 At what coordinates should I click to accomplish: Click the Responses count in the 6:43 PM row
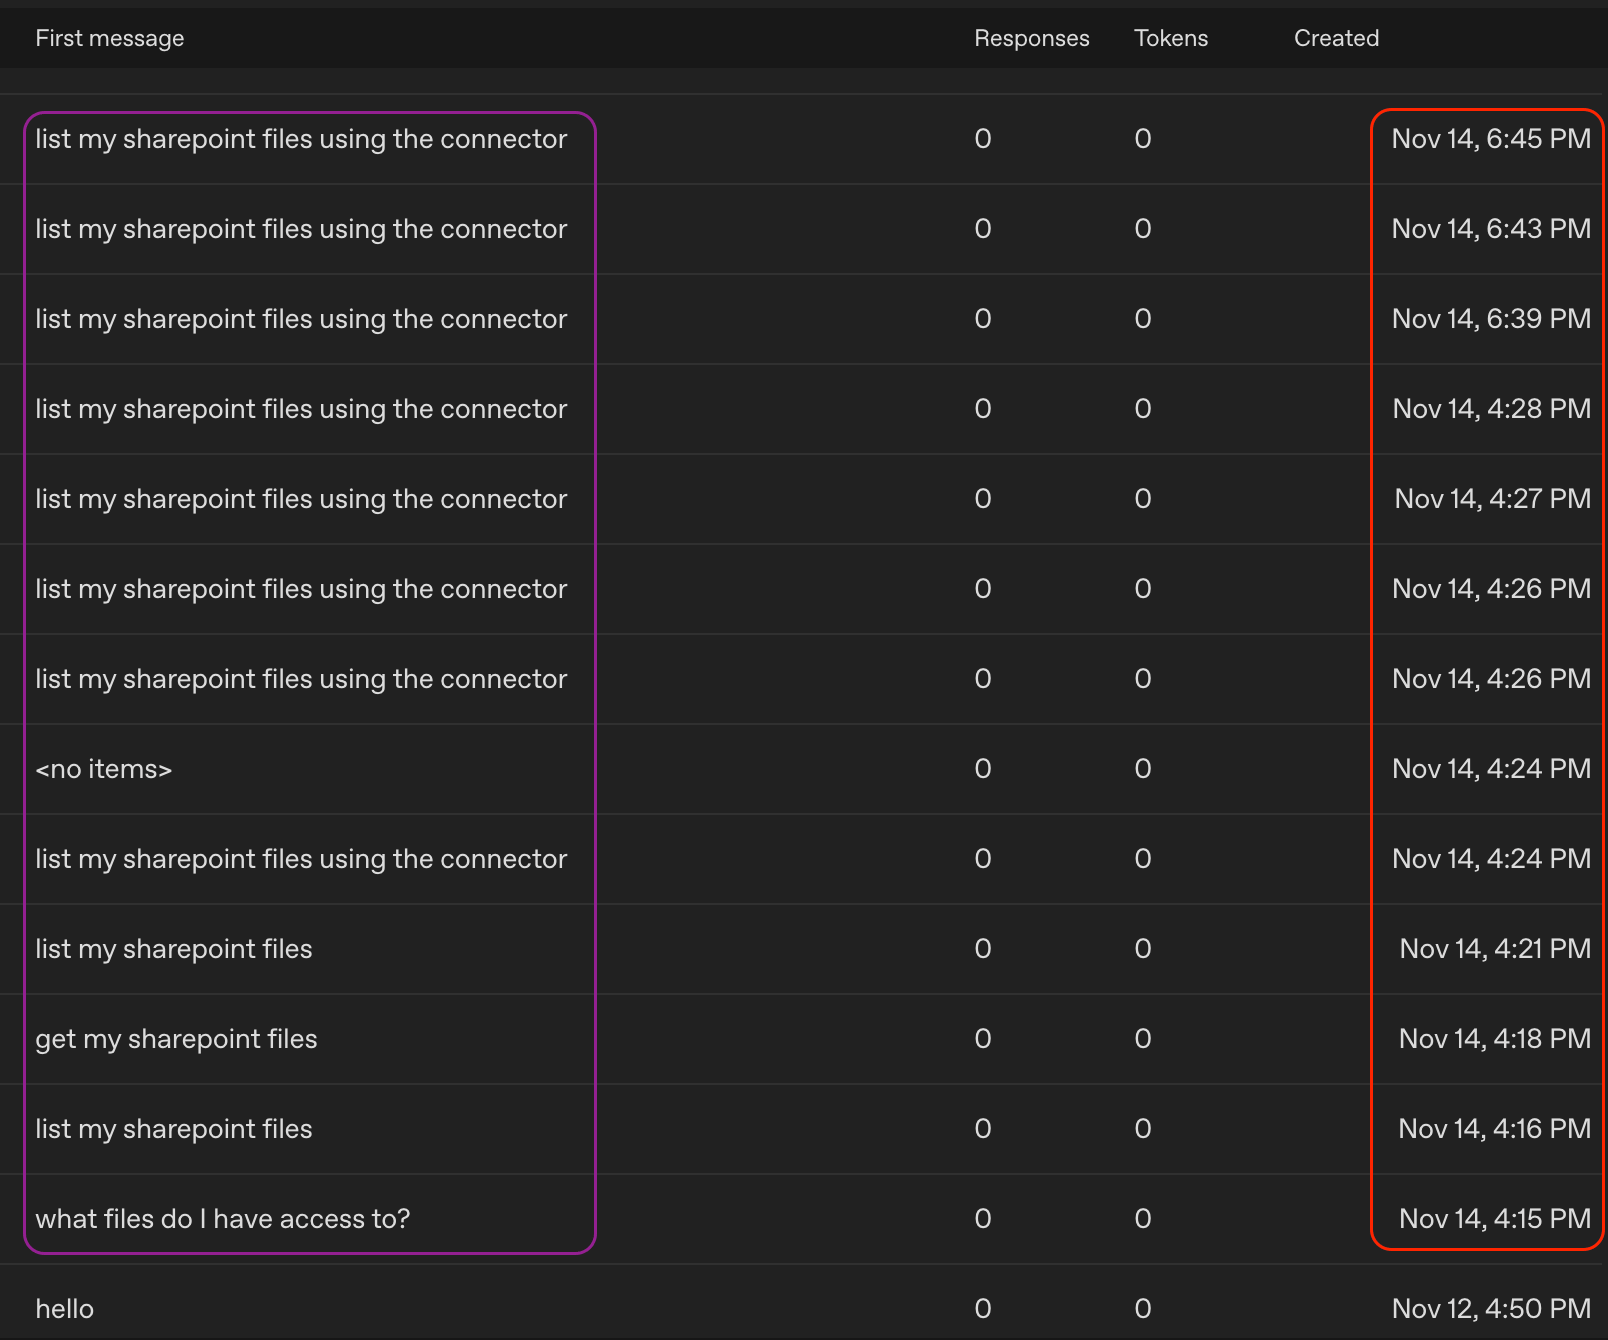click(983, 229)
